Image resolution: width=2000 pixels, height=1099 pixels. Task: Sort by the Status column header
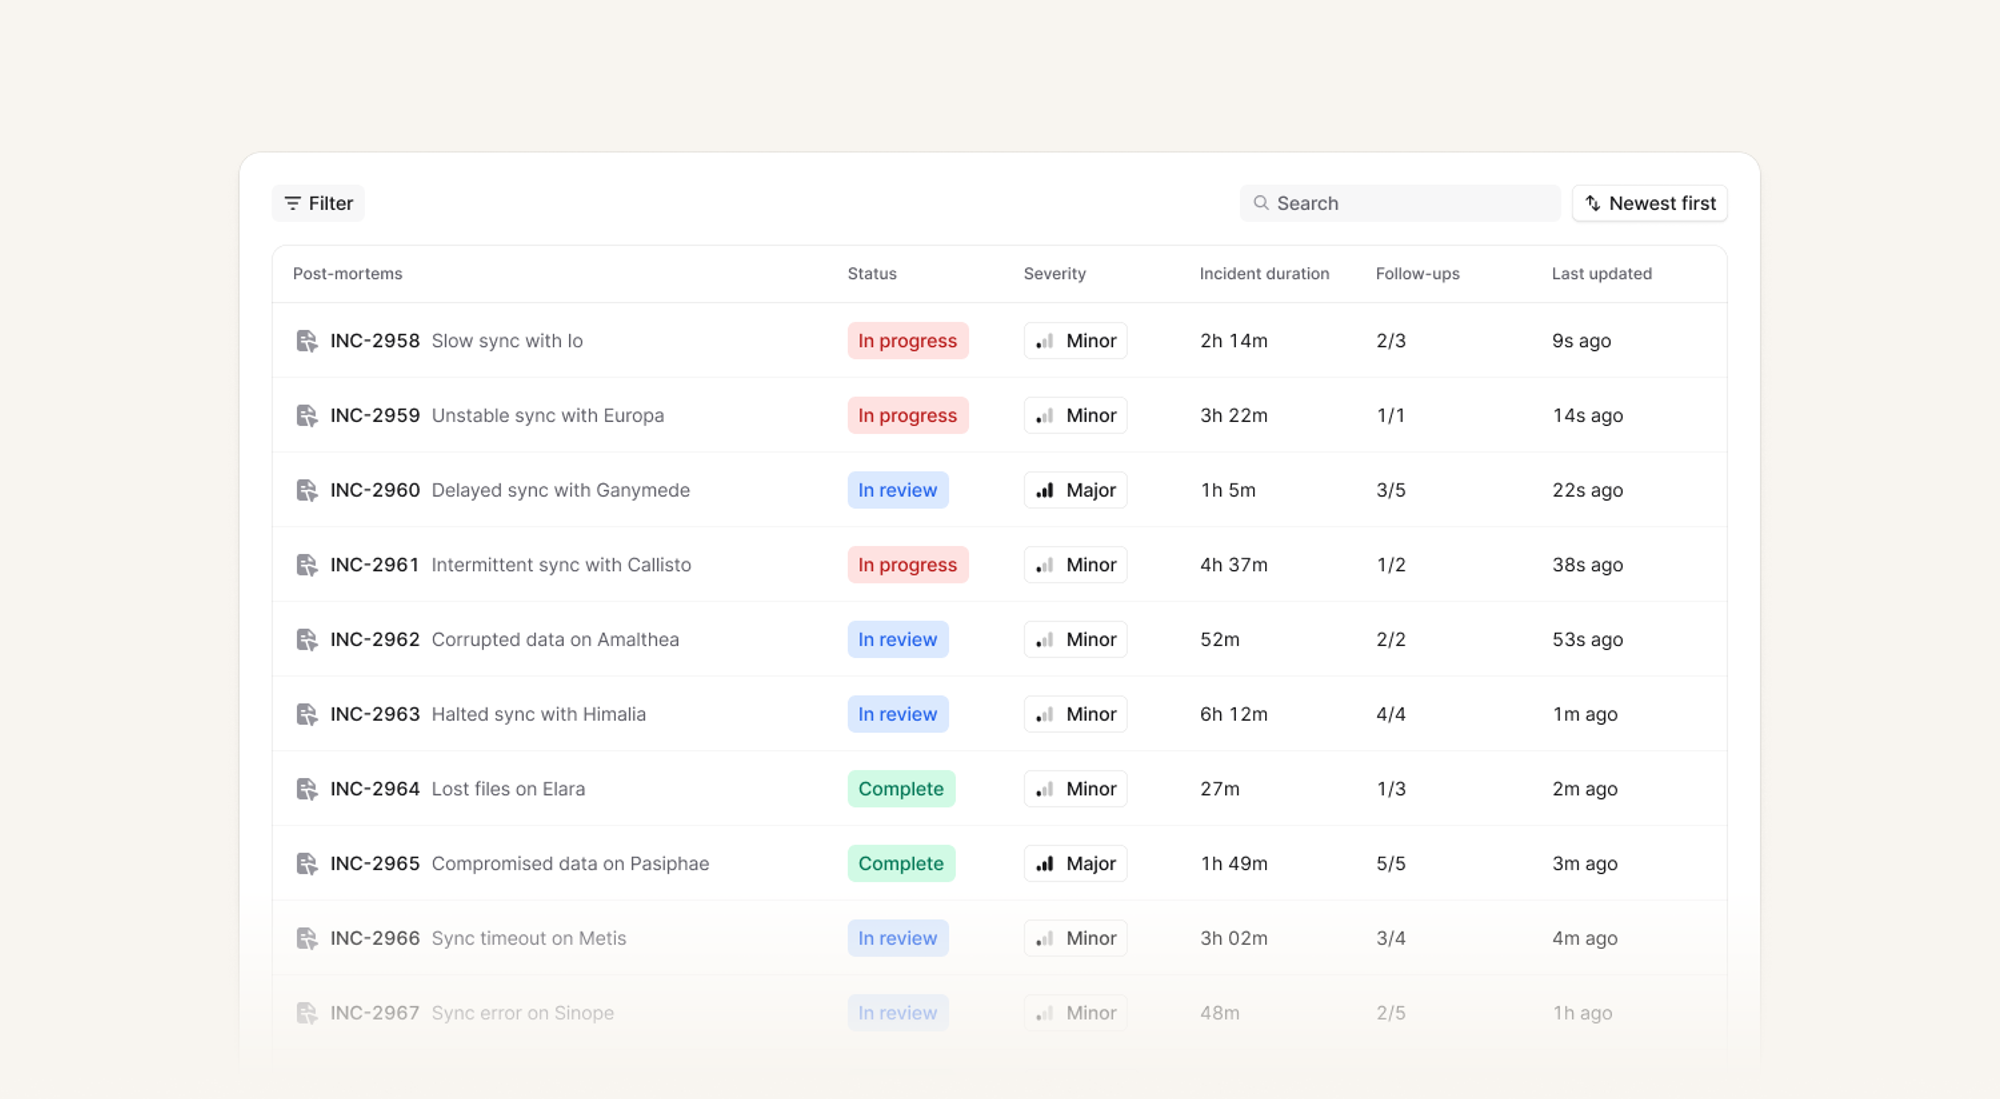pos(872,274)
